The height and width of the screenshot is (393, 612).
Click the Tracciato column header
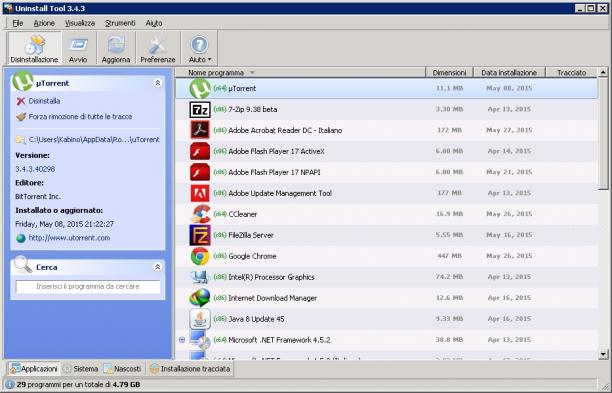572,73
